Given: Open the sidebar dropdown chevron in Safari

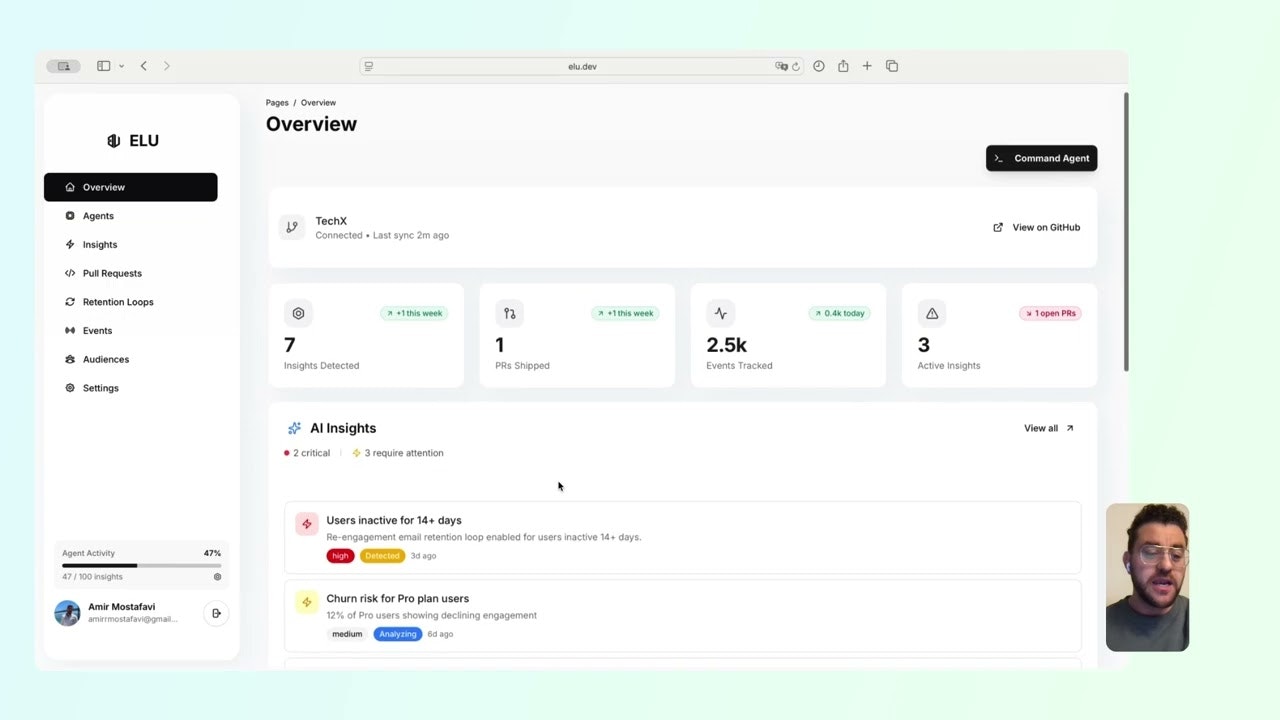Looking at the screenshot, I should tap(121, 66).
